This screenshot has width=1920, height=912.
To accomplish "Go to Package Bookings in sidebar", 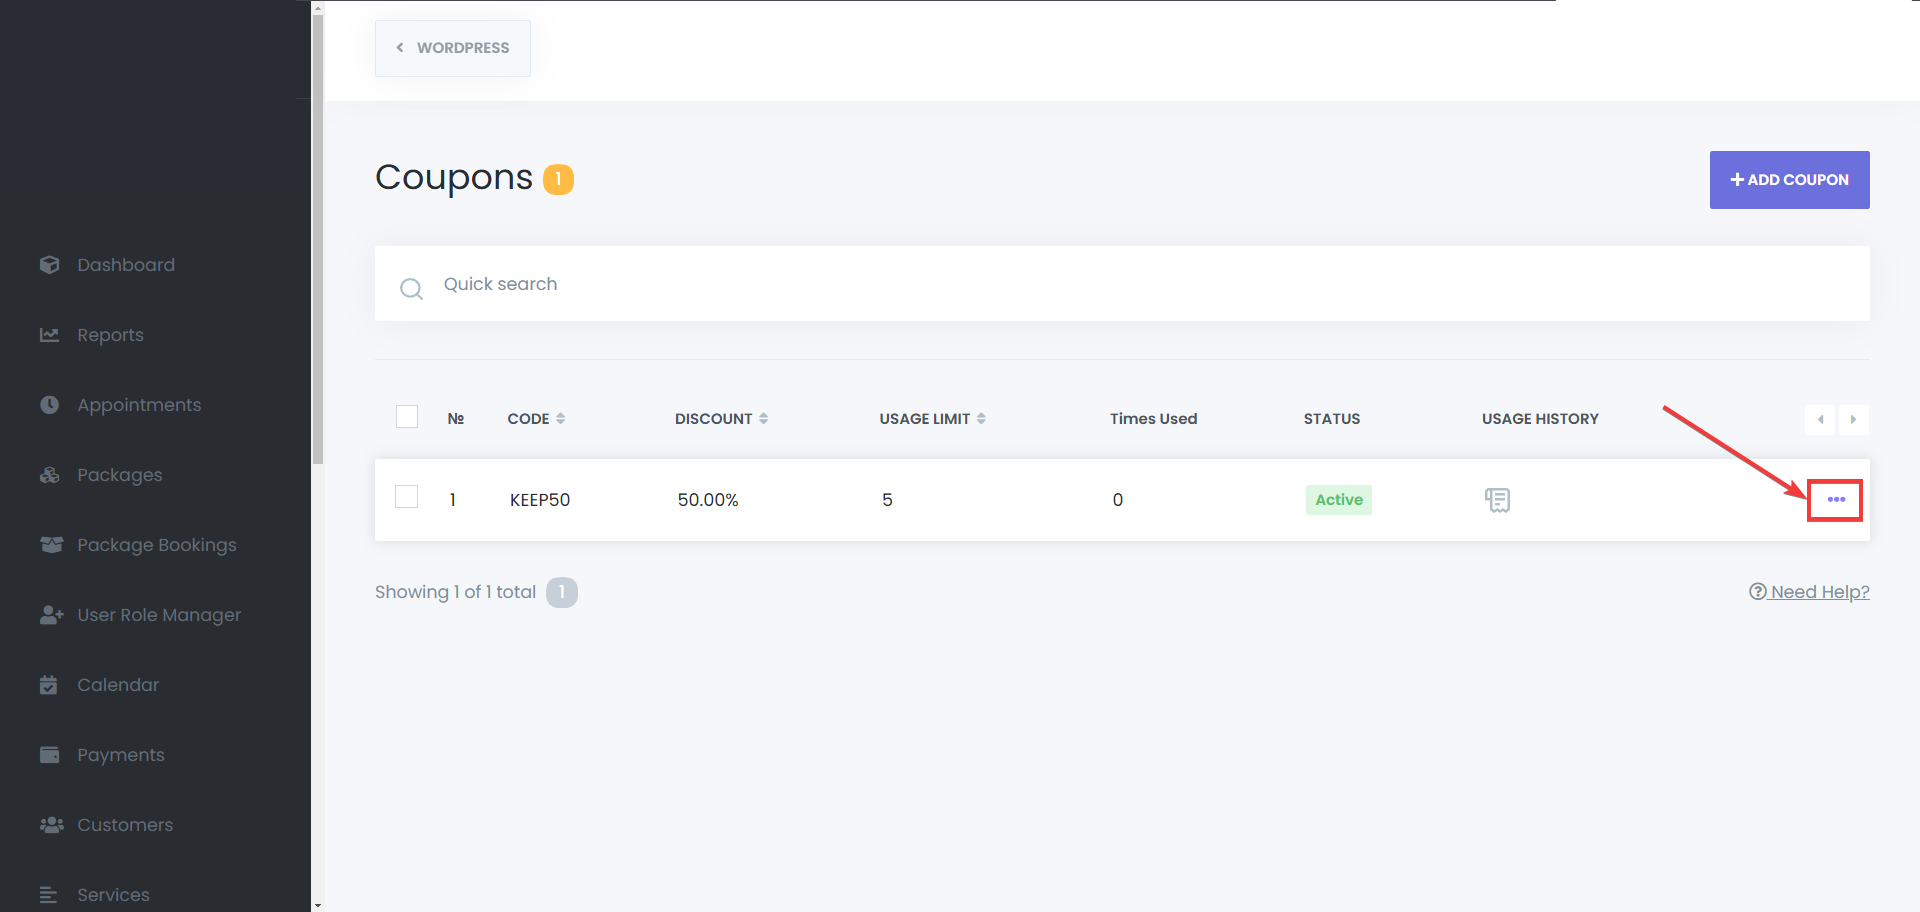I will [156, 545].
